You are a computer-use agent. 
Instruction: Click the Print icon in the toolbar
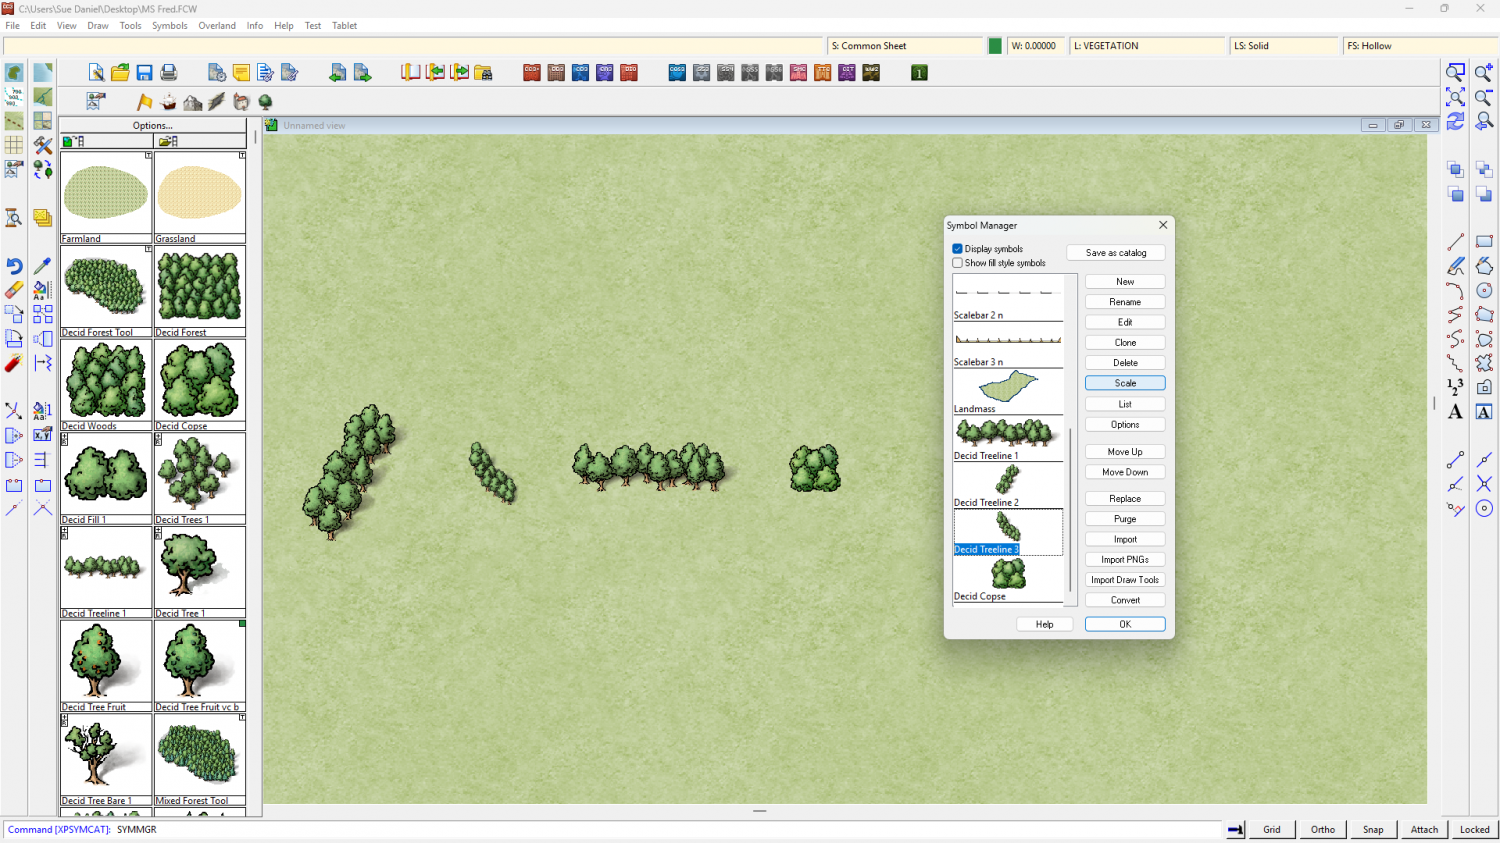pos(169,73)
